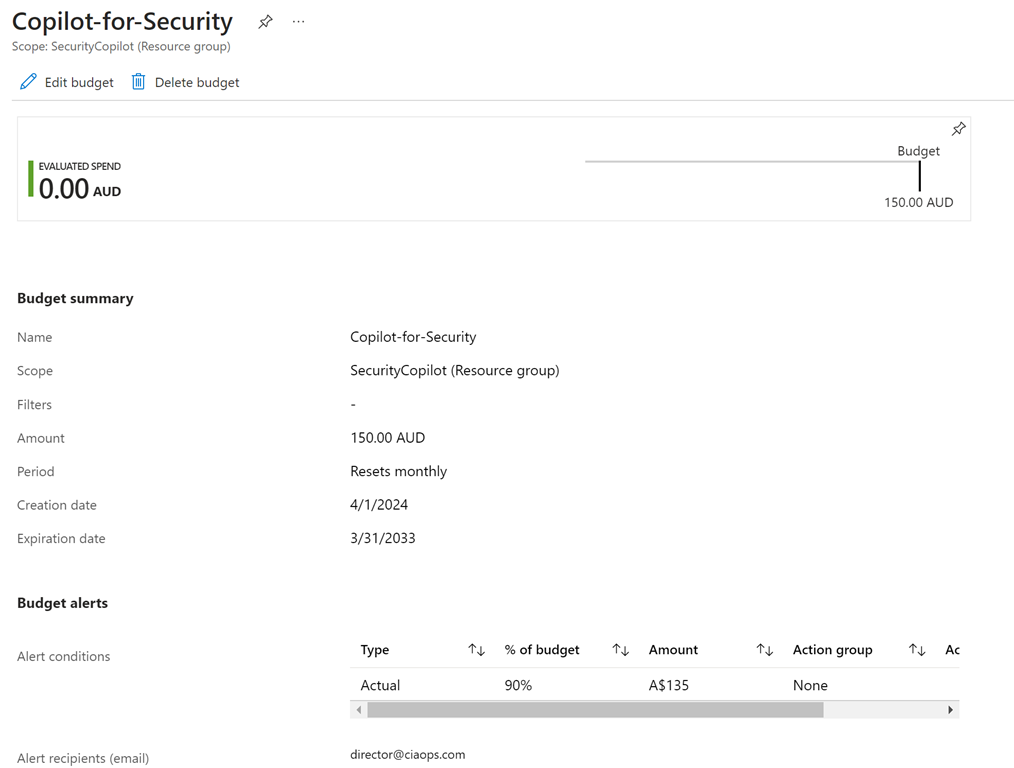Select the Actual alert condition row

(x=380, y=685)
